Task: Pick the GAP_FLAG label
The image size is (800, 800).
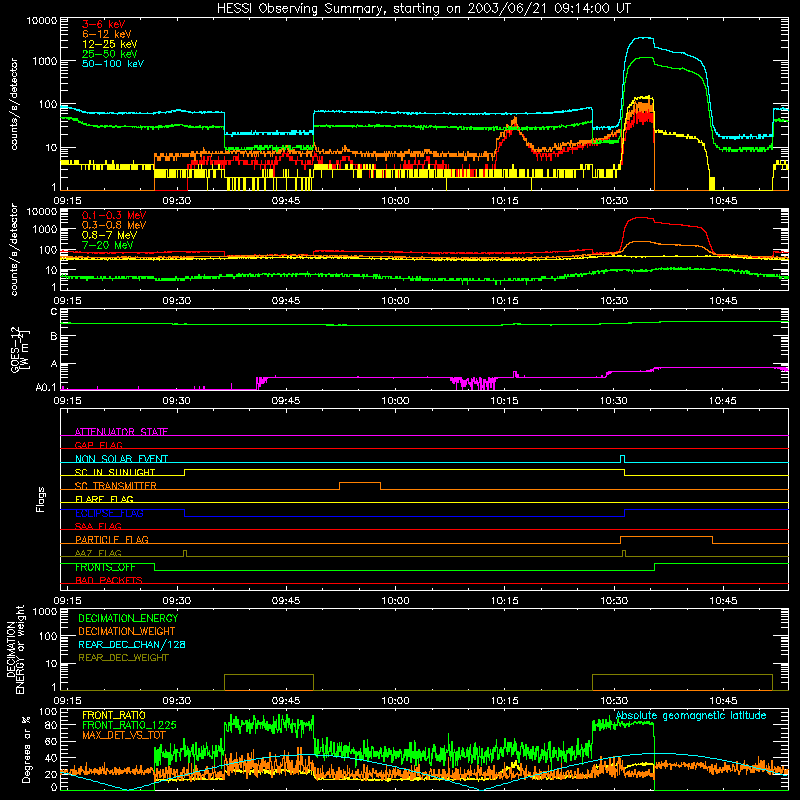Action: 98,445
